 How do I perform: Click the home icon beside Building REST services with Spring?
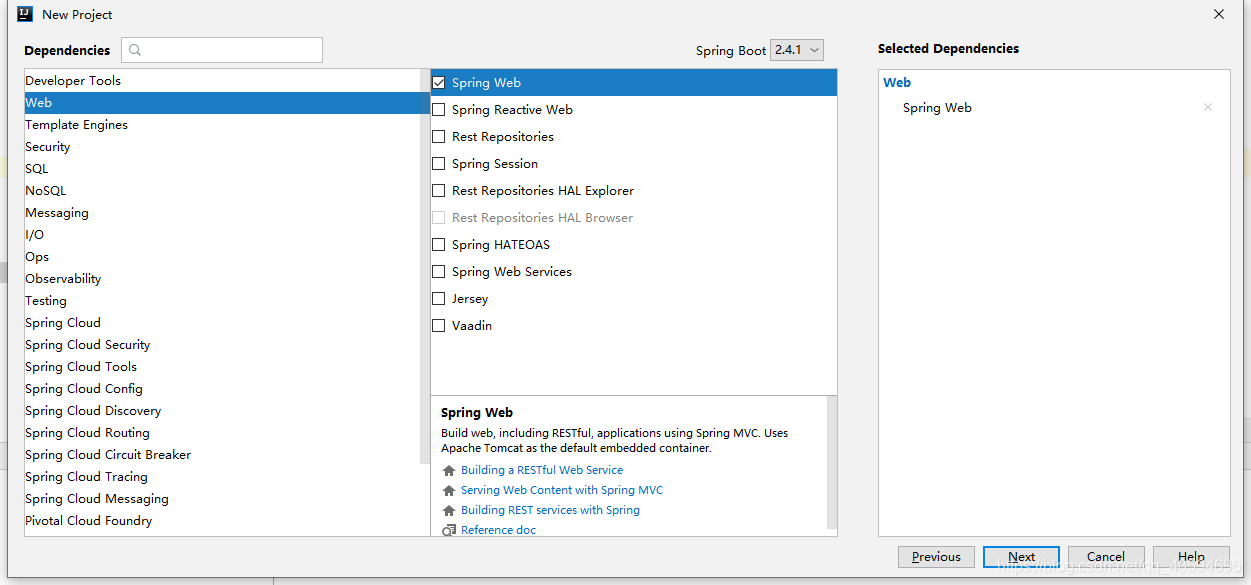click(x=448, y=510)
